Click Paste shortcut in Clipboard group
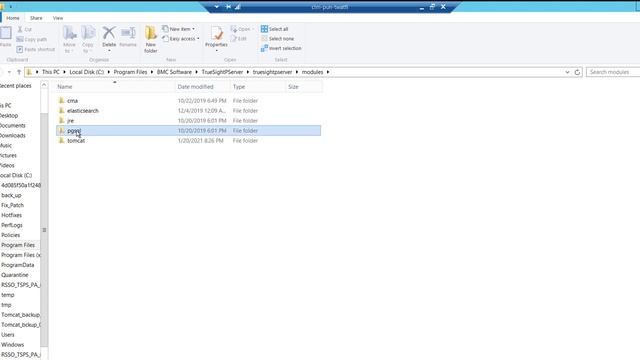Viewport: 640px width, 360px height. (x=36, y=49)
